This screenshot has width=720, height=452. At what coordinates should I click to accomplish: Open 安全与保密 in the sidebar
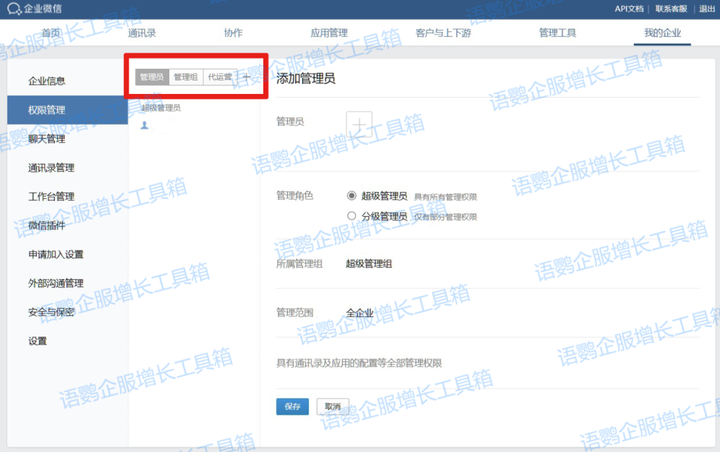51,312
